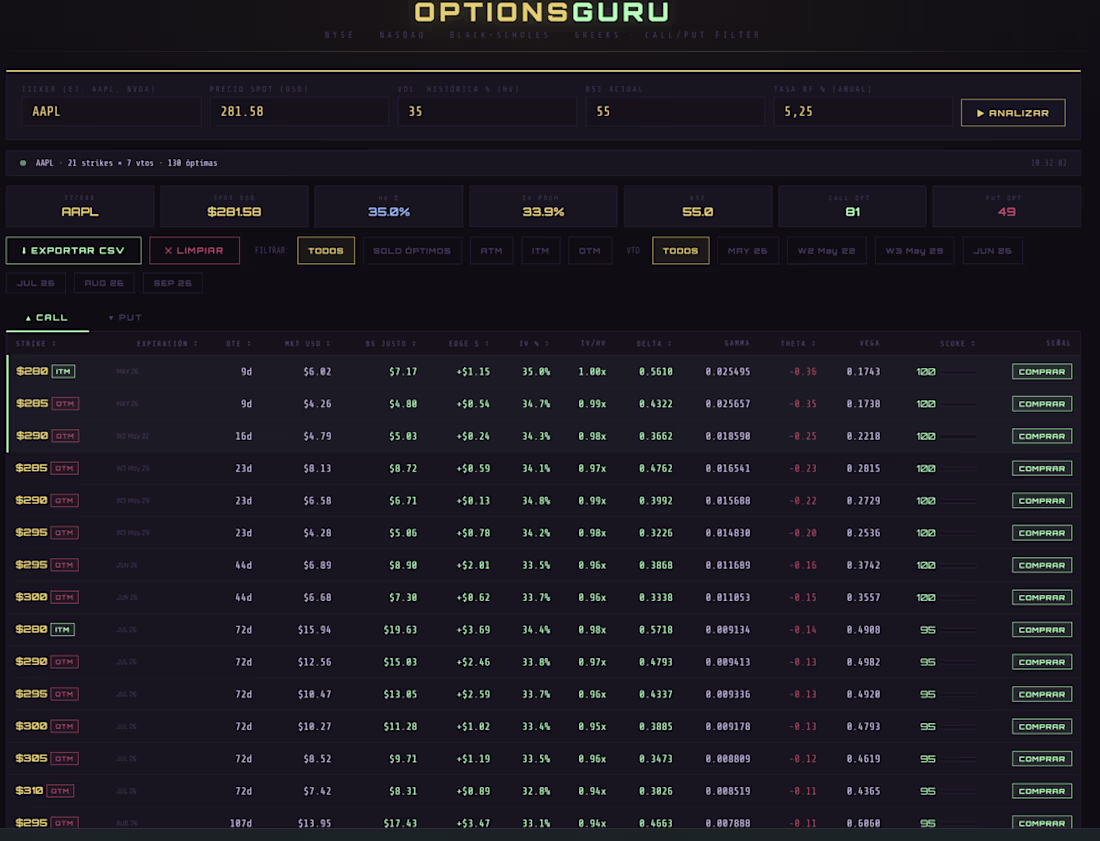Click the spot price field showing 281.58

point(300,112)
